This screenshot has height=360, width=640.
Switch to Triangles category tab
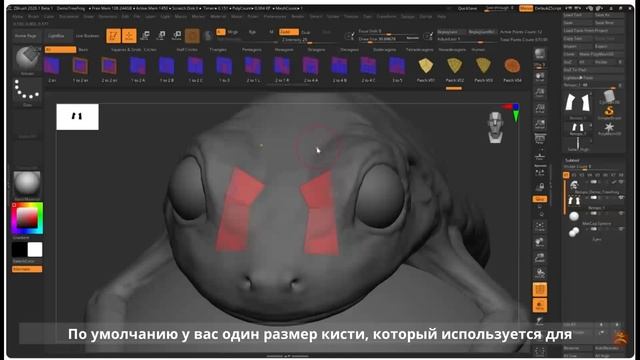(218, 49)
